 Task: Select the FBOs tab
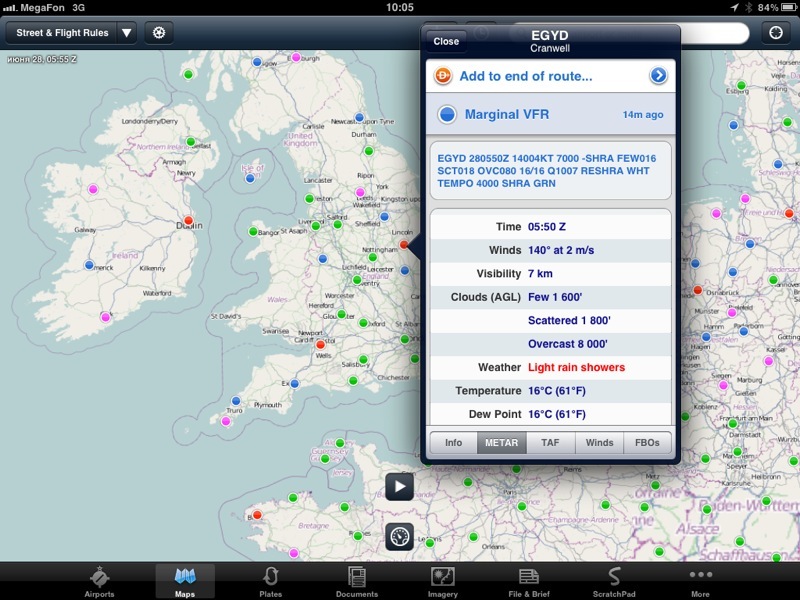(648, 442)
